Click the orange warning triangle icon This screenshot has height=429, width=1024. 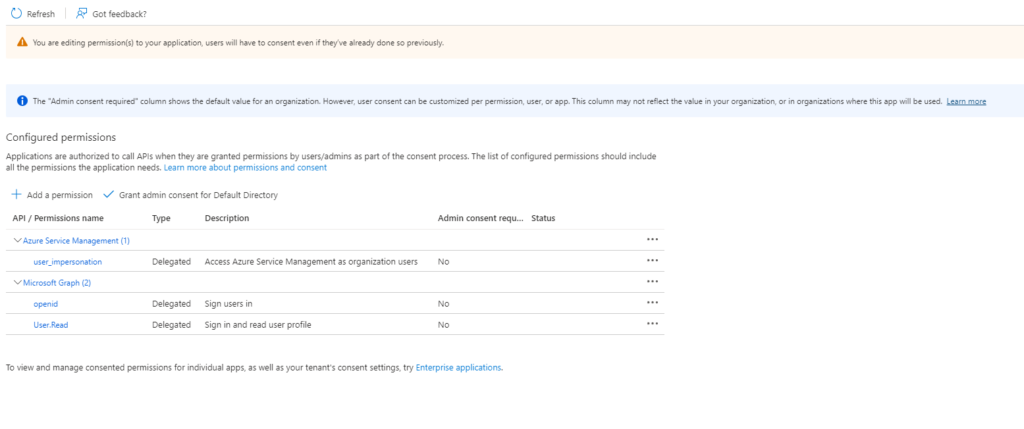click(x=22, y=42)
